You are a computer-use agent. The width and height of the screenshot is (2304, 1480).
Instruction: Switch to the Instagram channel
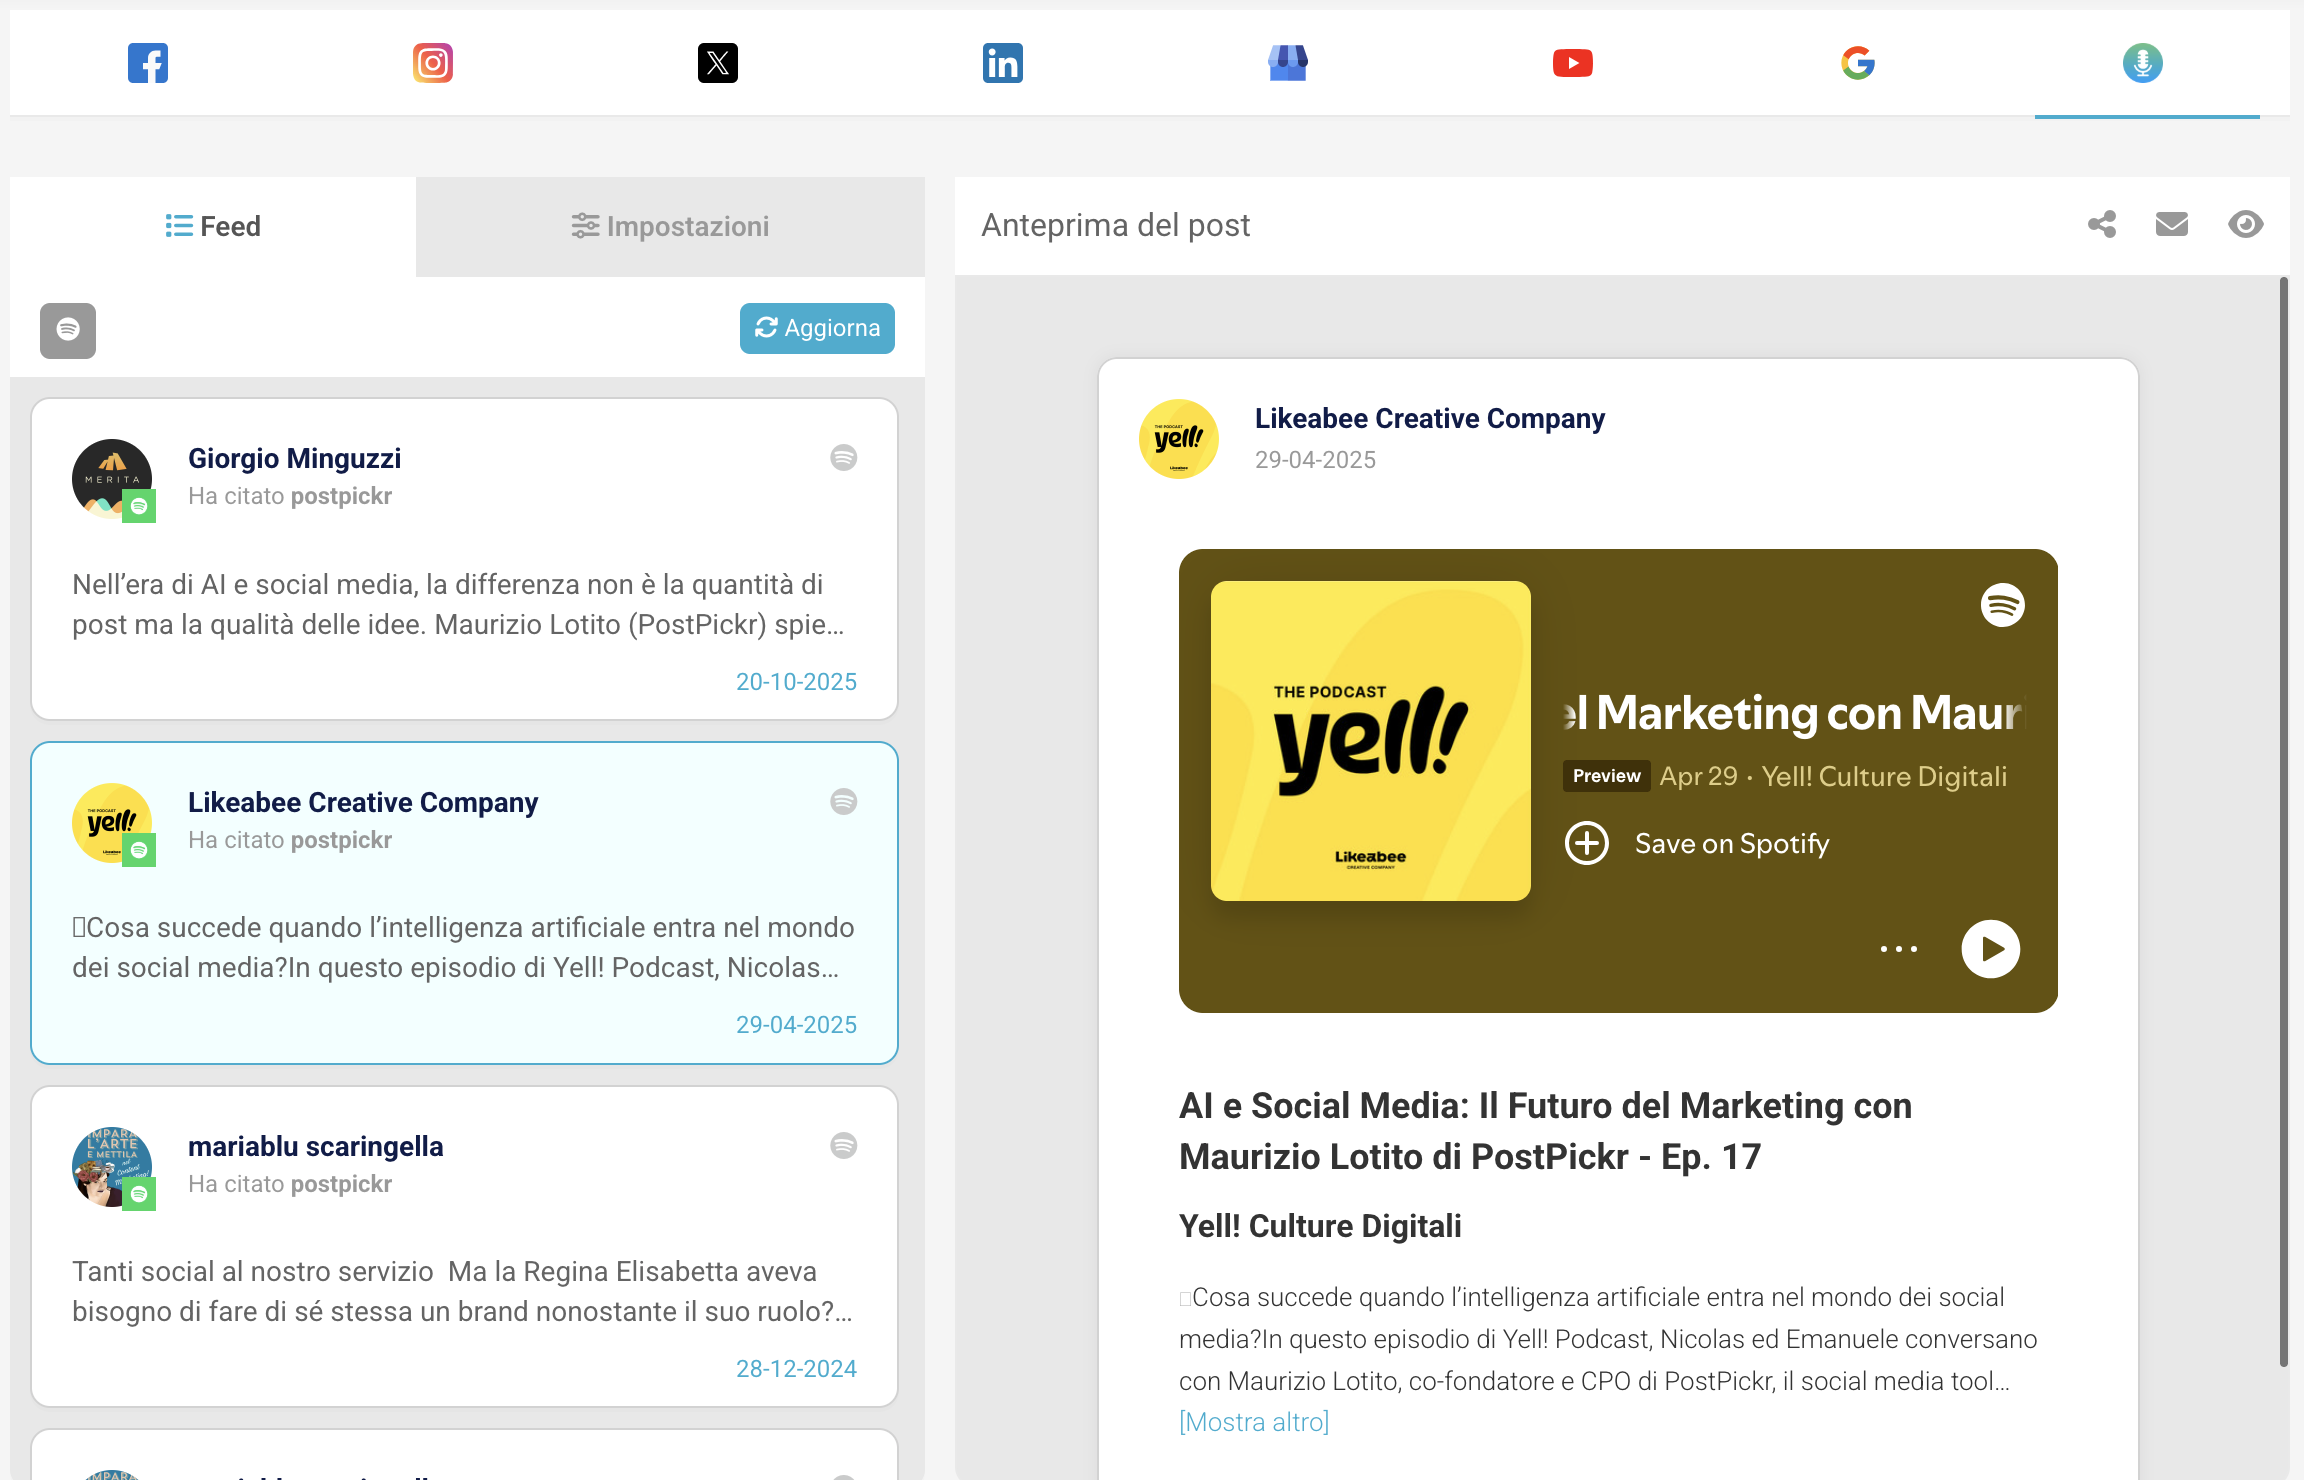[x=433, y=63]
